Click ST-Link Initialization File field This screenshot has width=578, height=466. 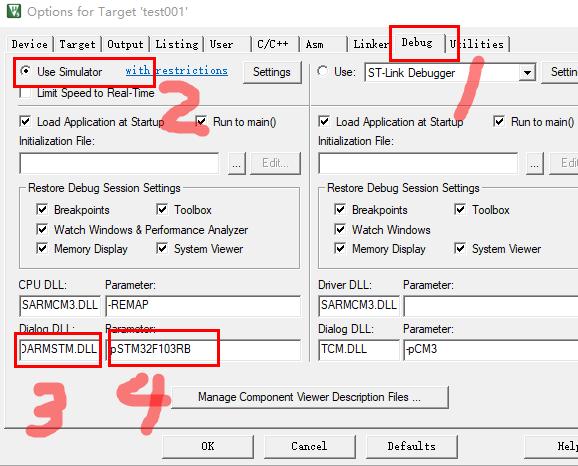pyautogui.click(x=418, y=163)
